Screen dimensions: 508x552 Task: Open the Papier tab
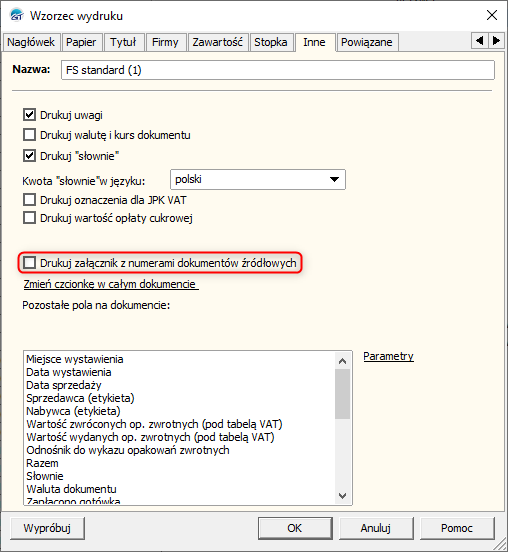(81, 42)
